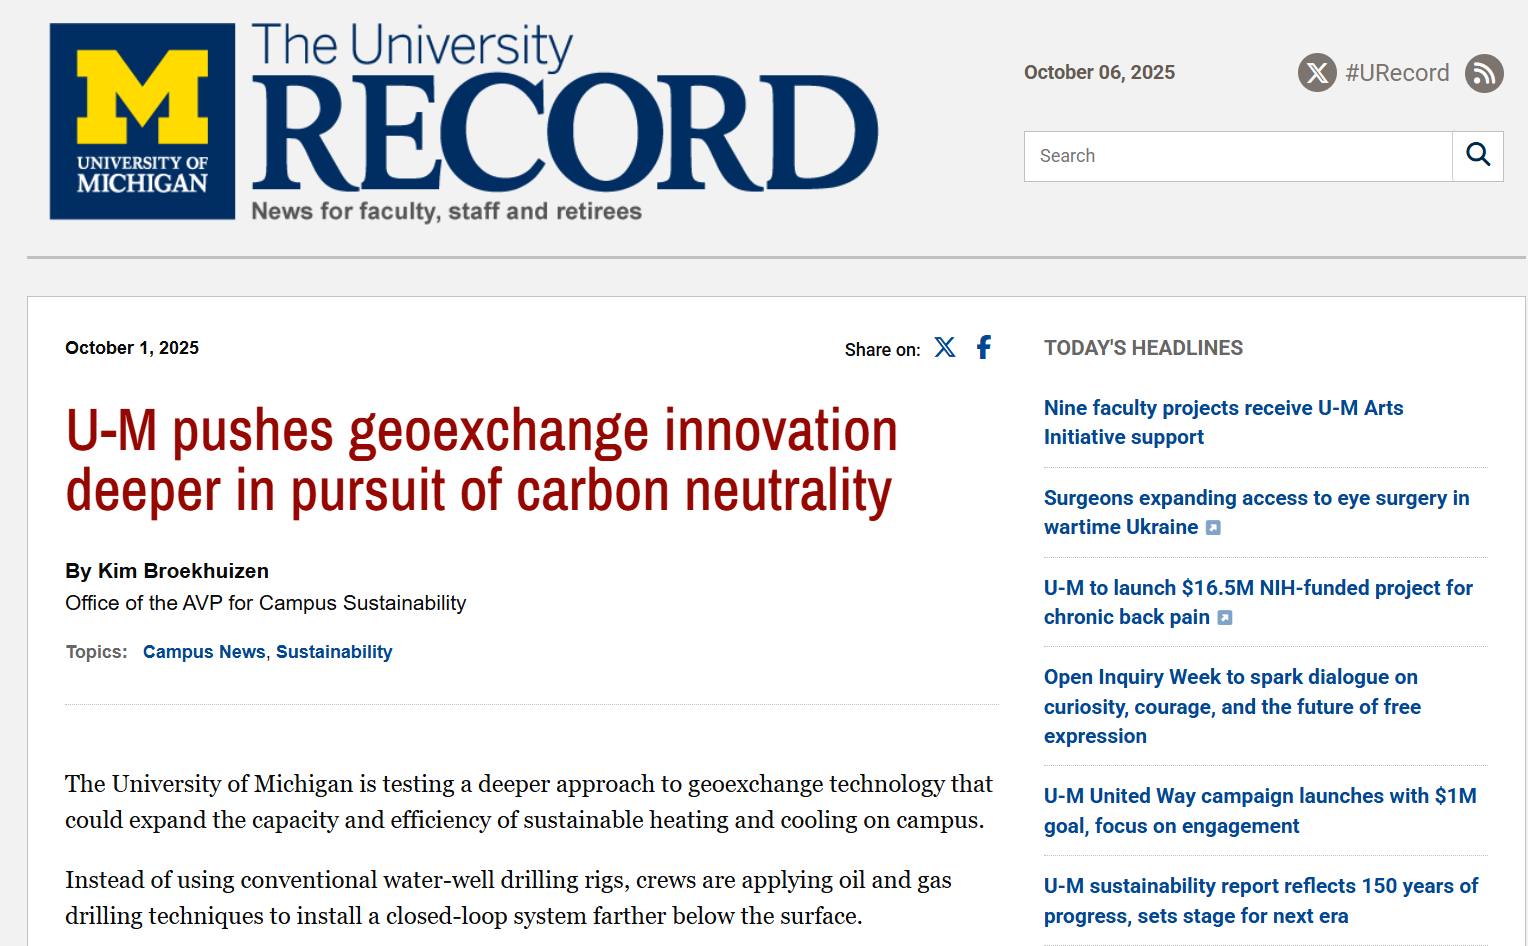Image resolution: width=1528 pixels, height=946 pixels.
Task: Open Nine faculty projects receive U-M Arts headline
Action: point(1223,422)
